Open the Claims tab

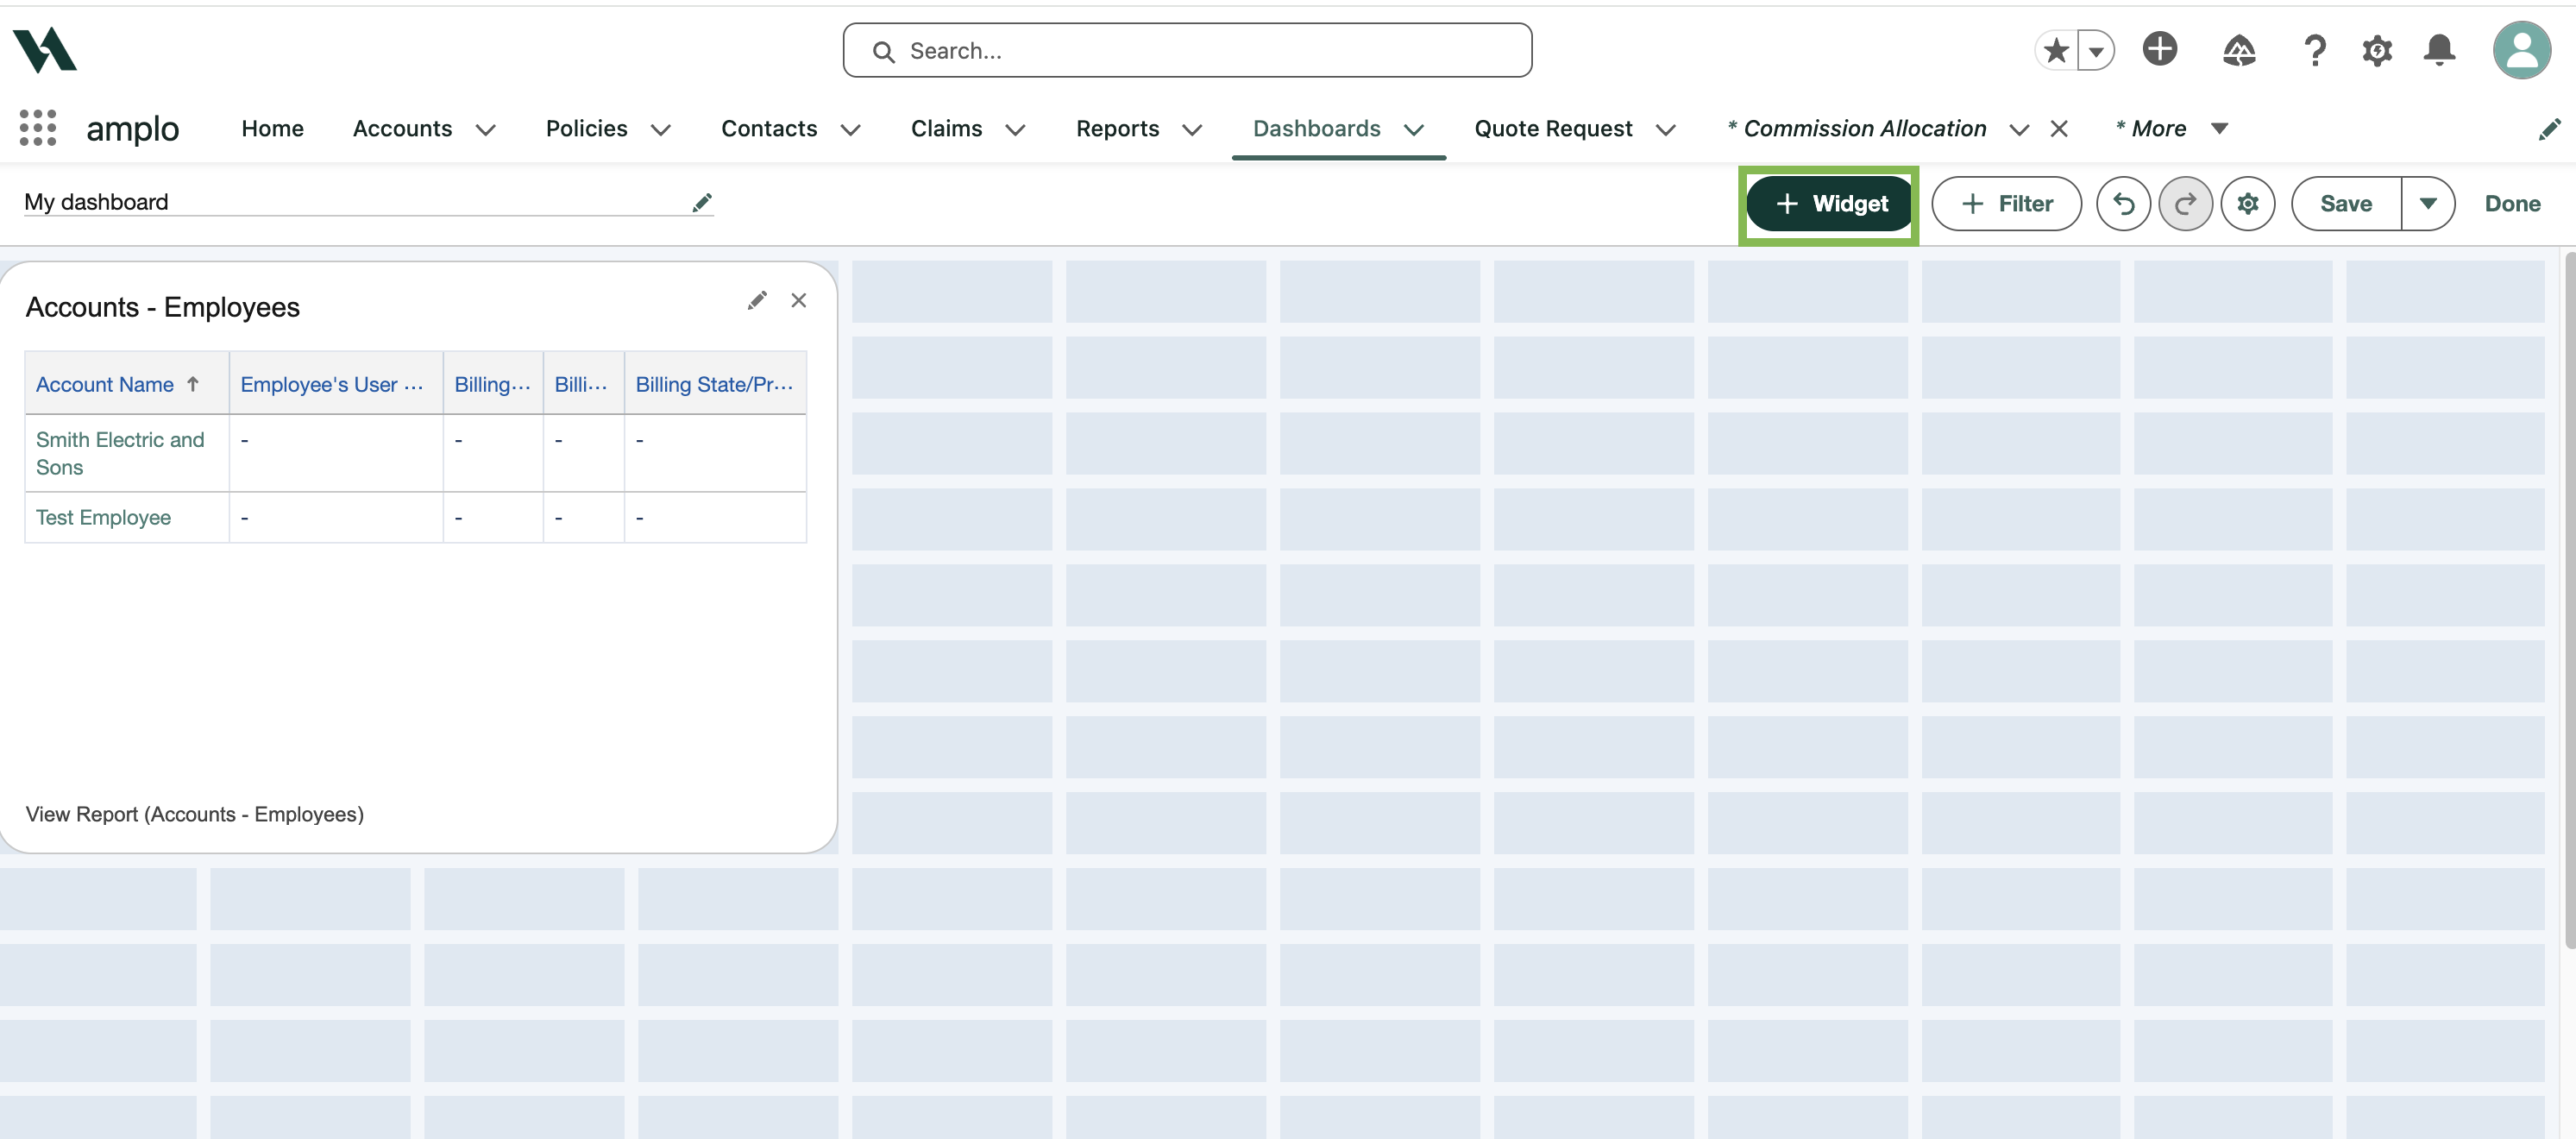click(x=946, y=129)
